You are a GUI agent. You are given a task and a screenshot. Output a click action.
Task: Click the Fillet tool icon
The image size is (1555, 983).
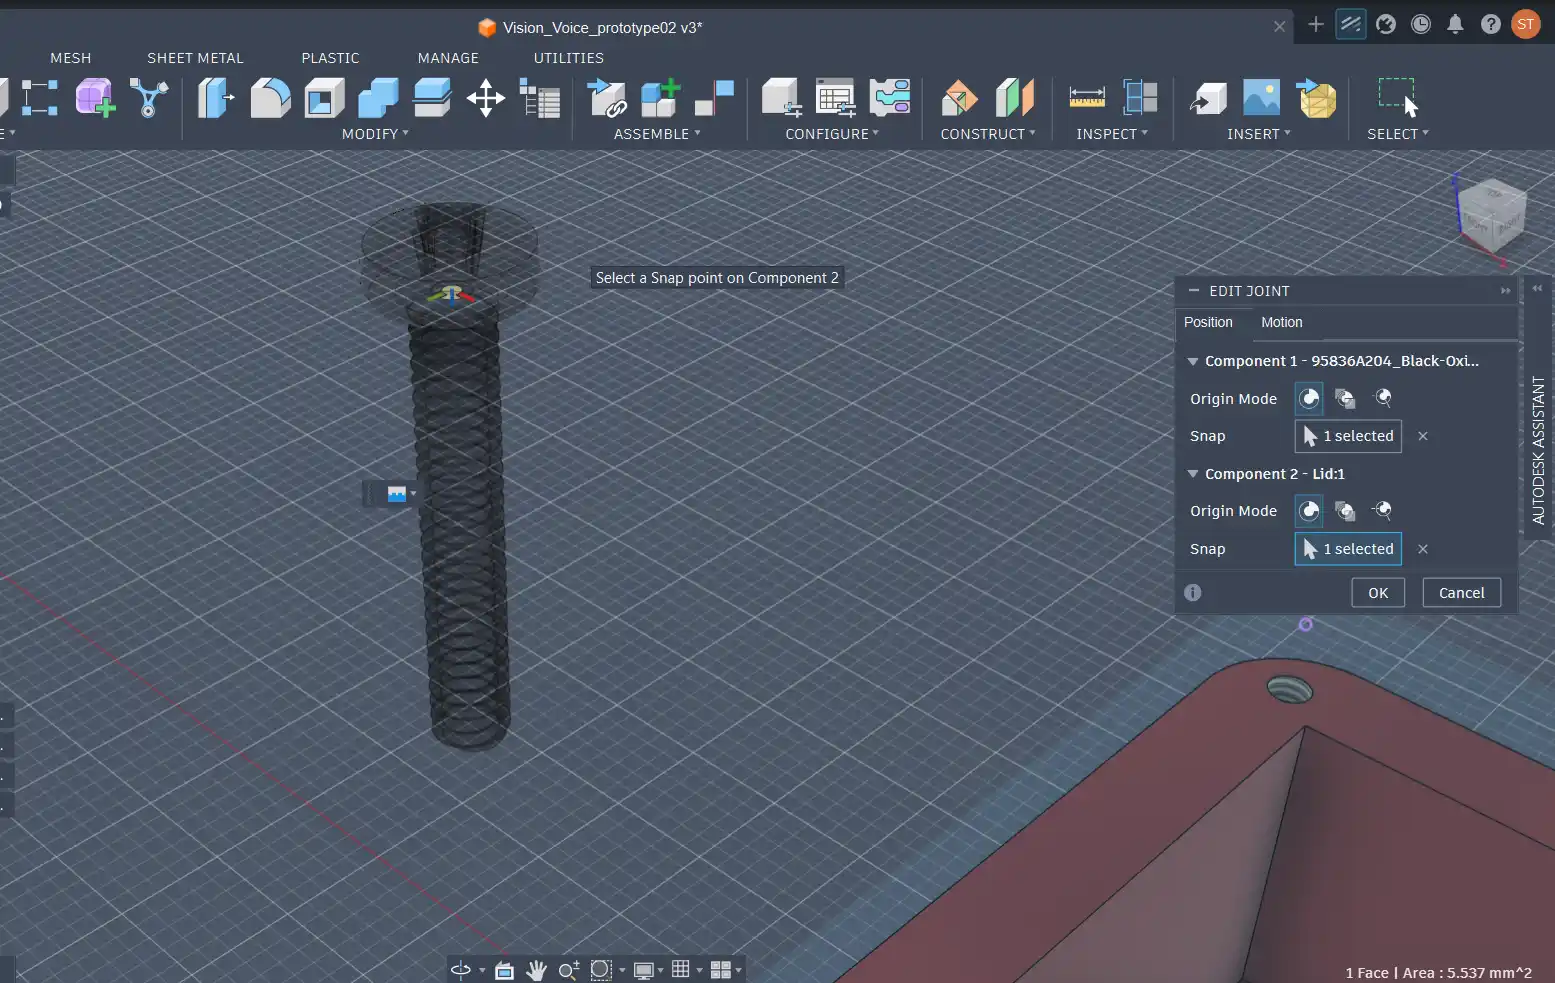[x=270, y=98]
